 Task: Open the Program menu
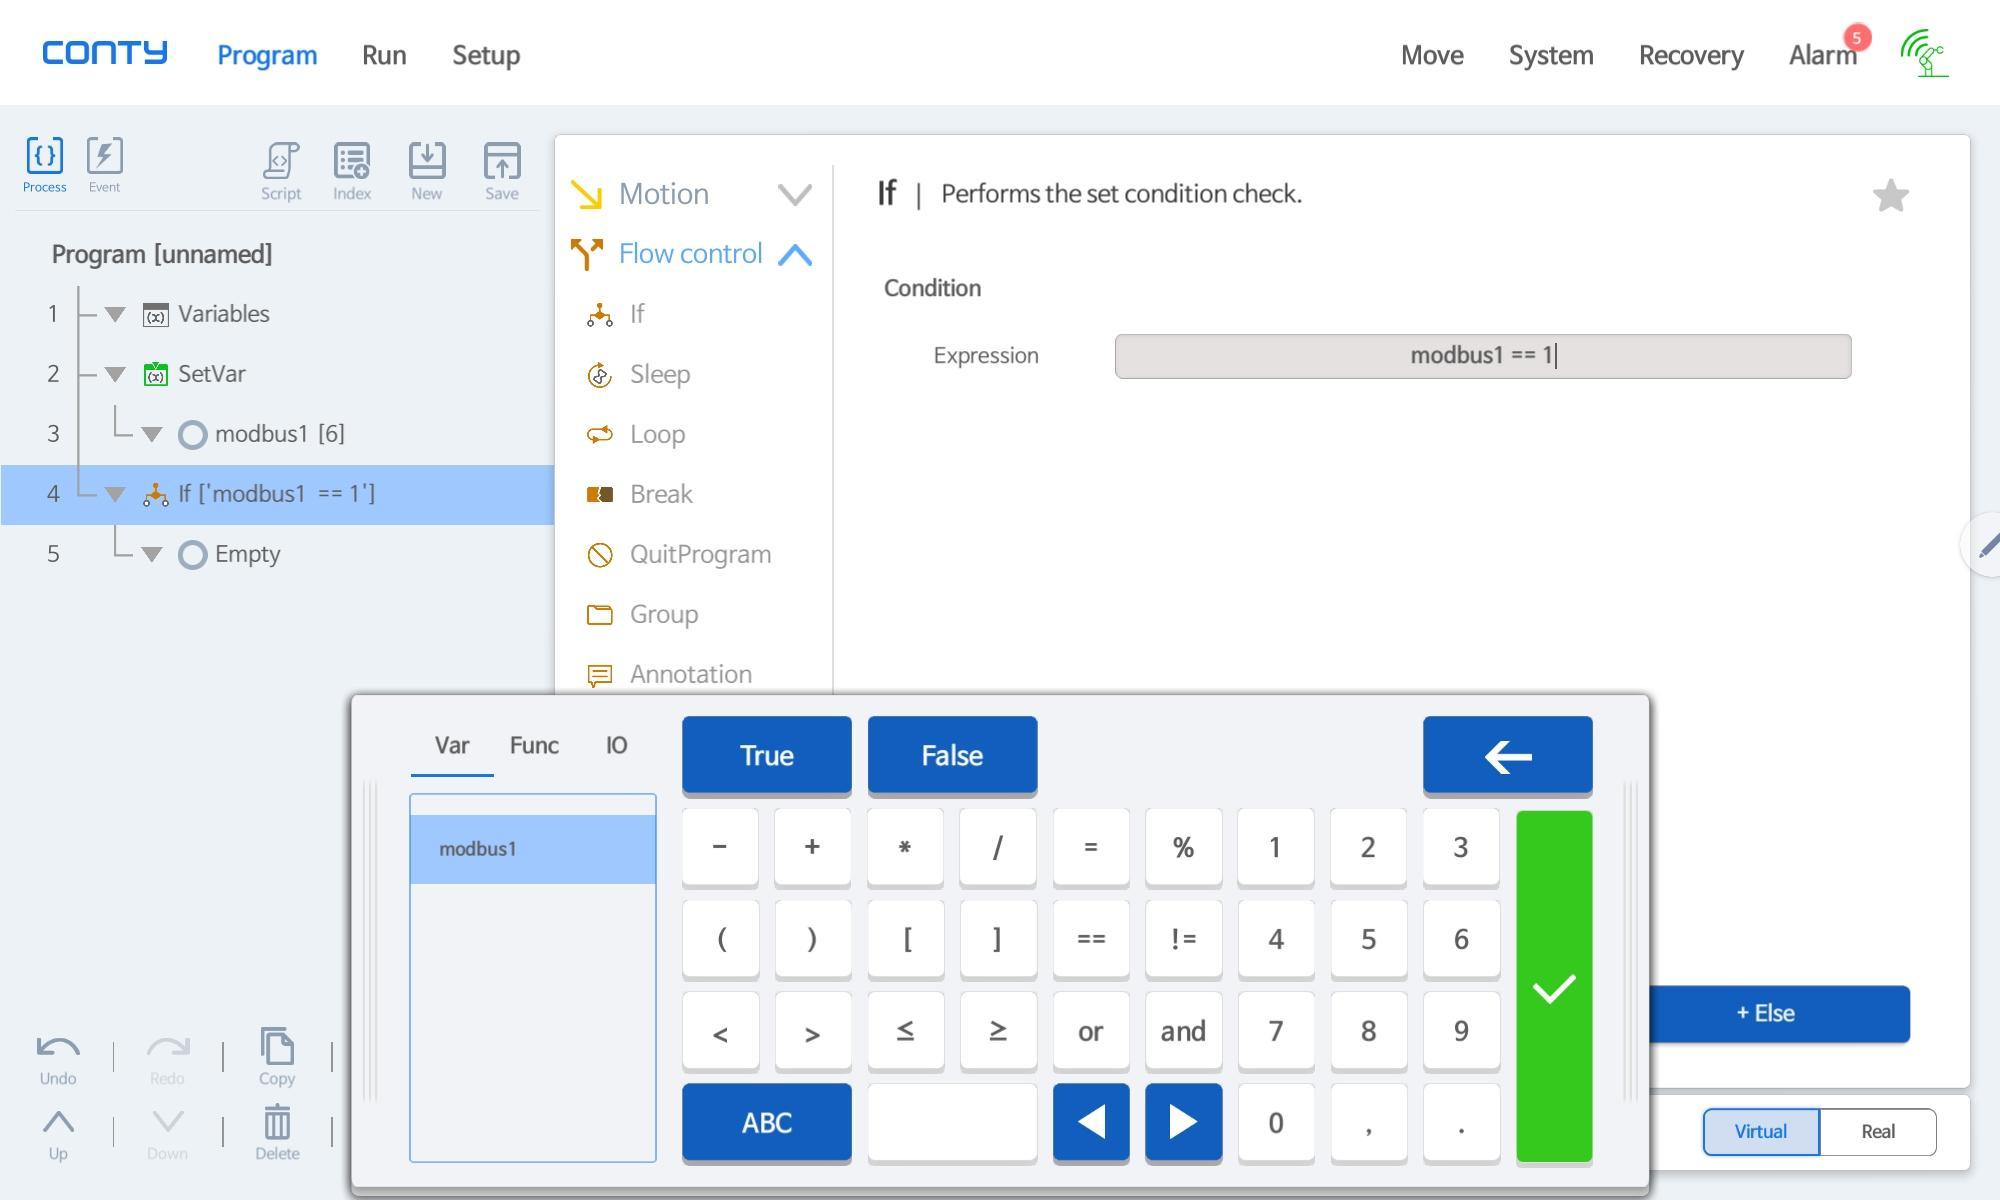(267, 55)
